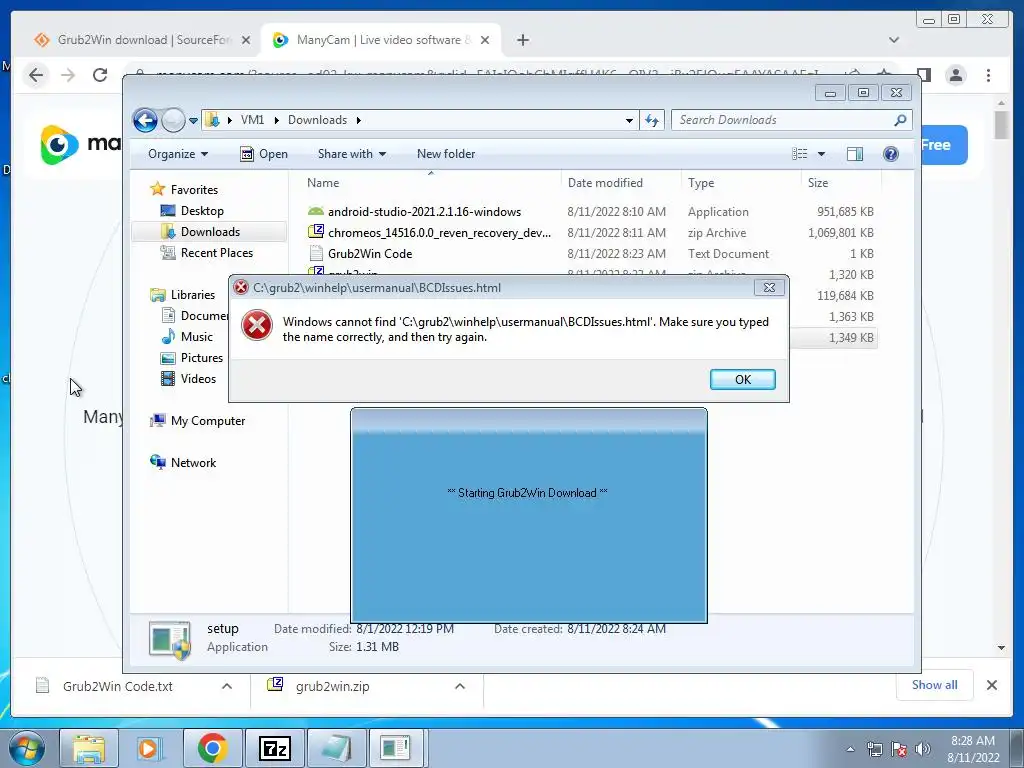This screenshot has height=768, width=1024.
Task: Click Explorer forward navigation button
Action: point(173,120)
